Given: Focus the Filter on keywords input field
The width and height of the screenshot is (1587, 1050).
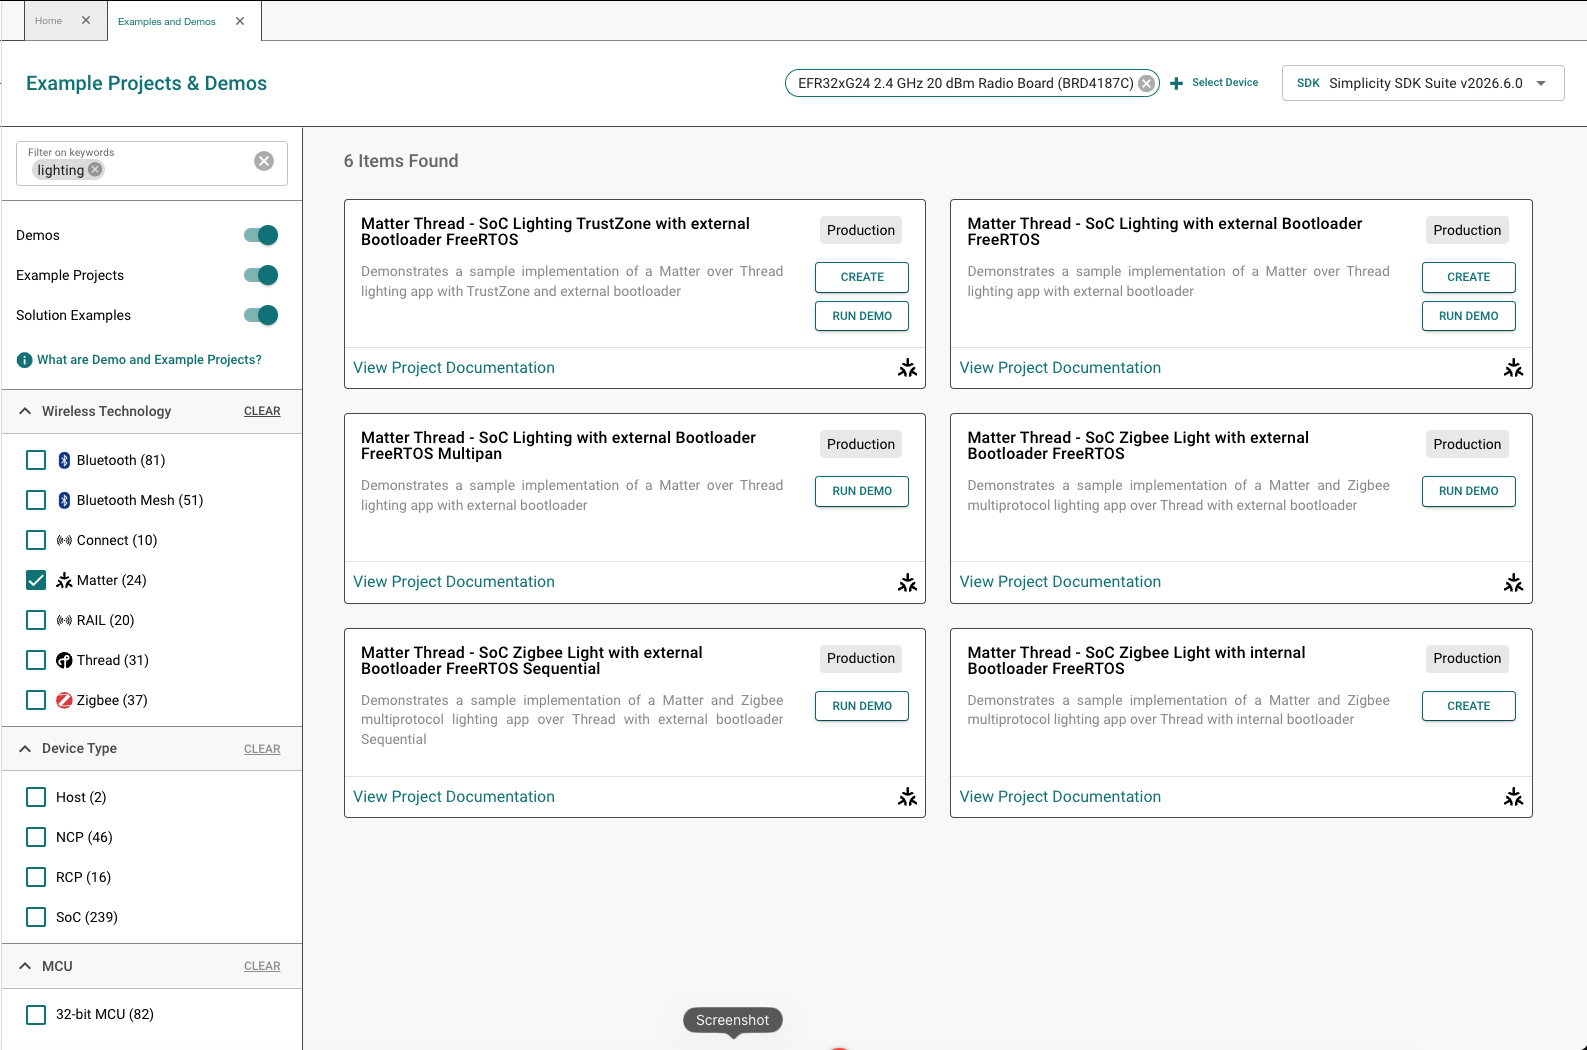Looking at the screenshot, I should pyautogui.click(x=152, y=163).
